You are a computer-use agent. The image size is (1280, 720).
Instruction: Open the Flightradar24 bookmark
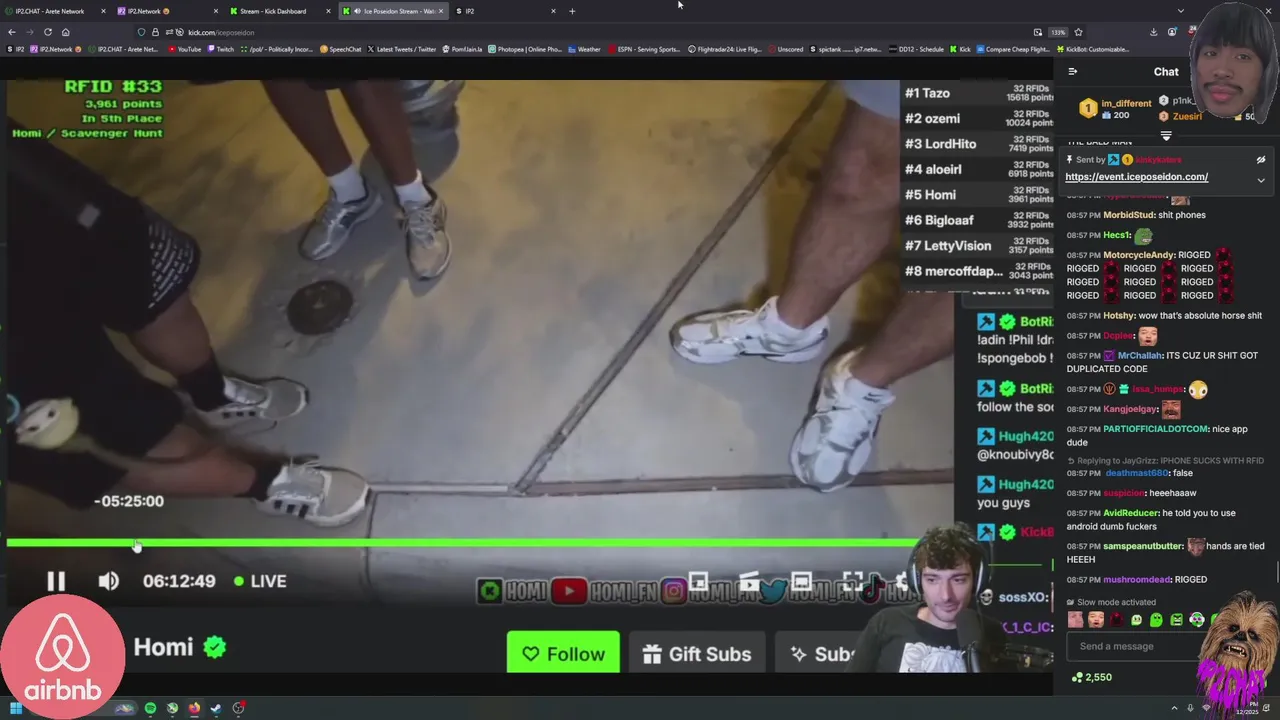(725, 49)
